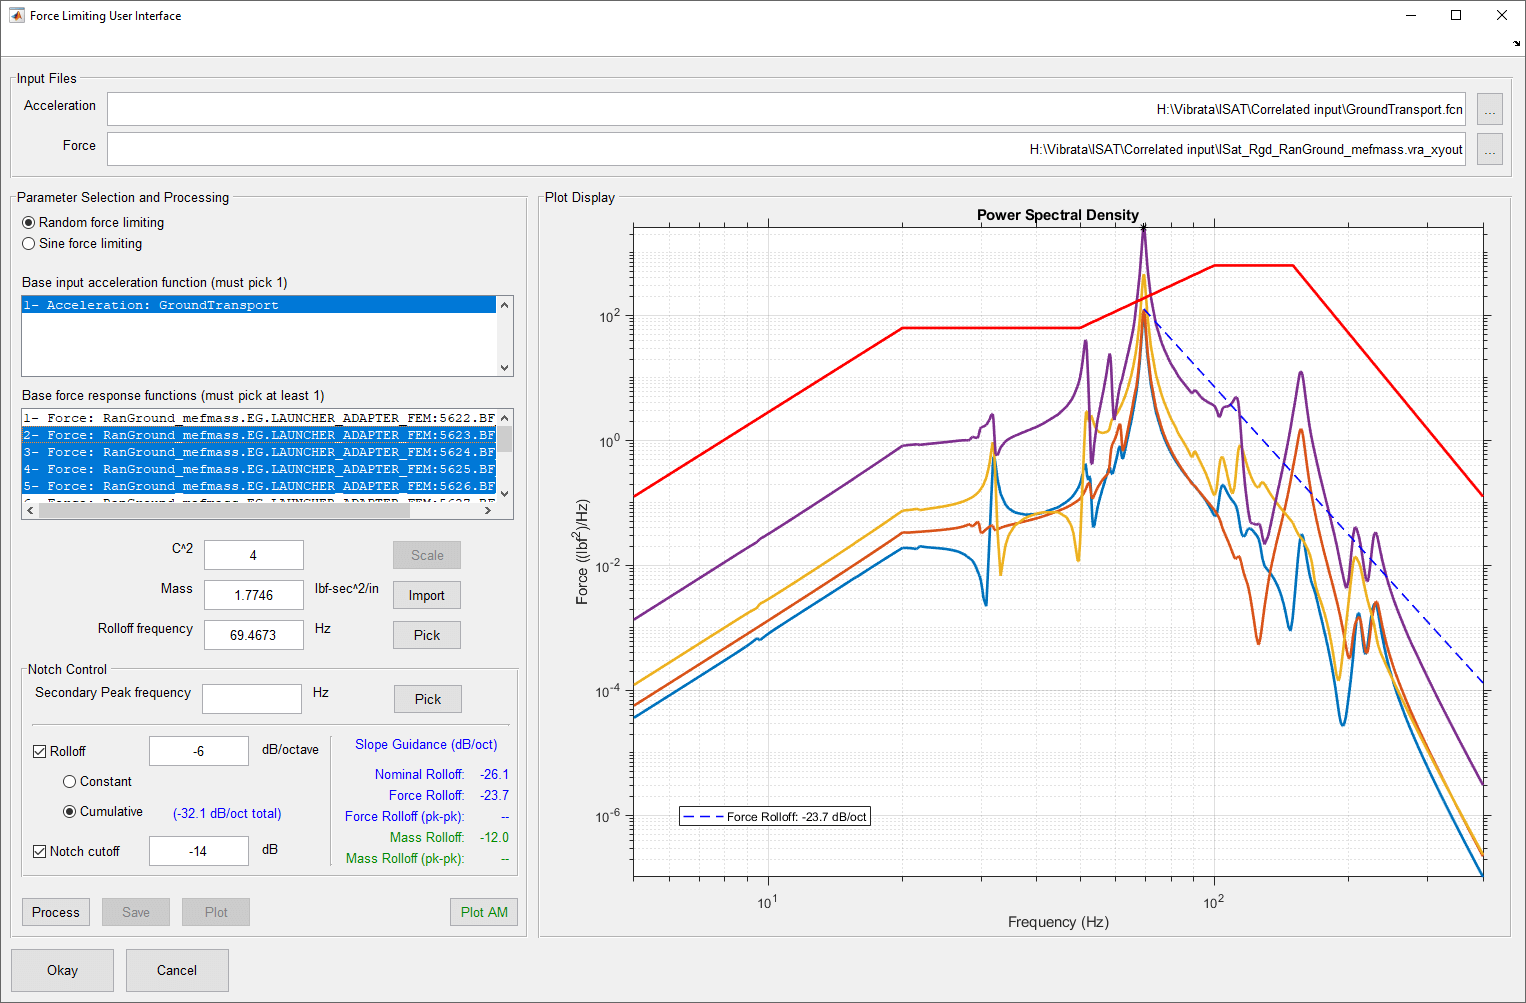Click the Slope Guidance (dB/oct) heading
The height and width of the screenshot is (1003, 1526).
(426, 744)
